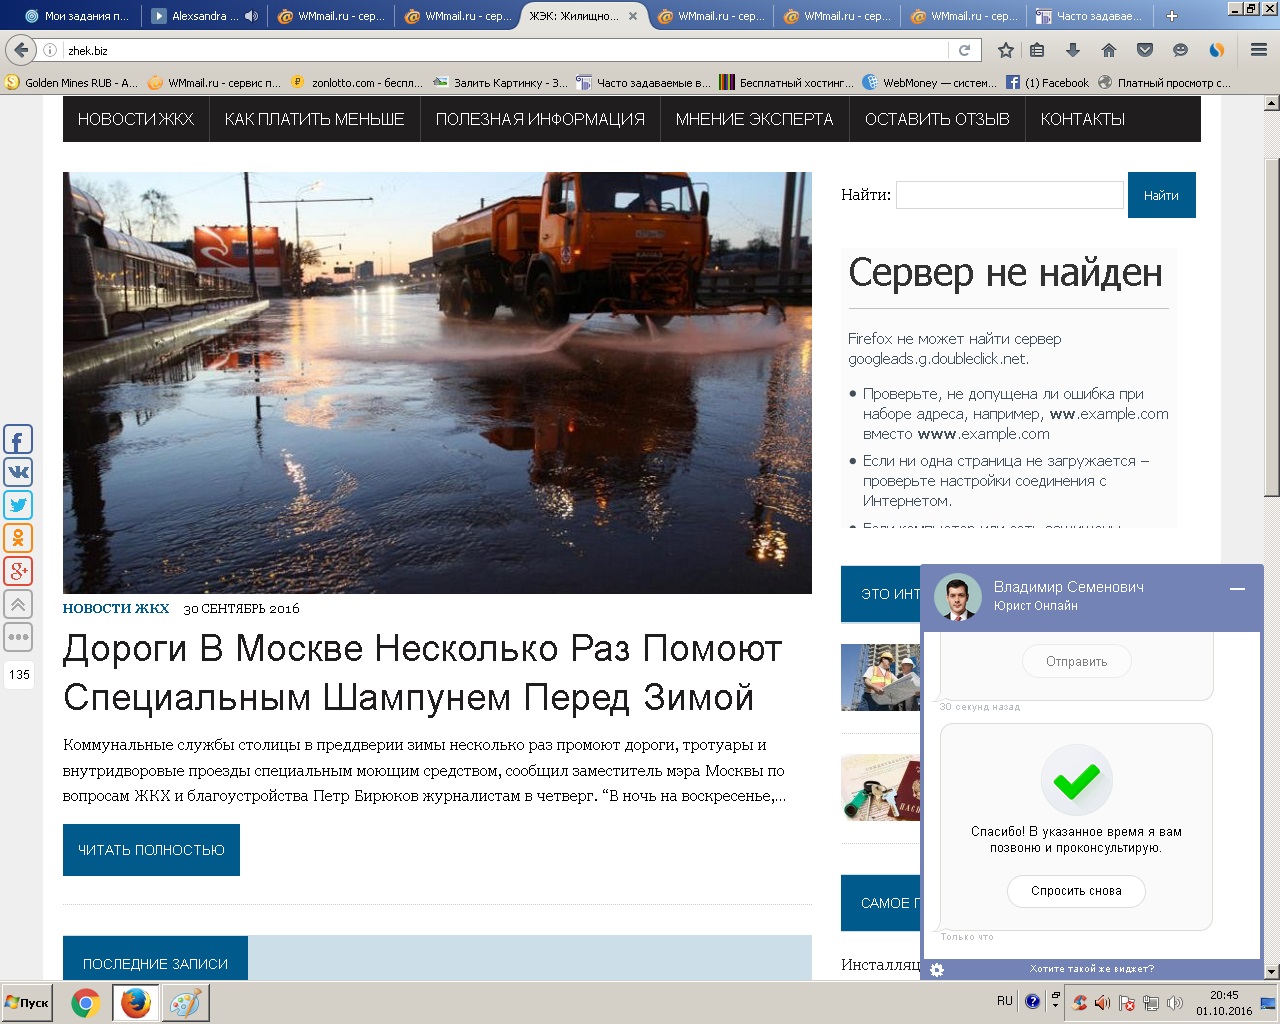Open the construction workers thumbnail
This screenshot has height=1024, width=1280.
coord(880,677)
